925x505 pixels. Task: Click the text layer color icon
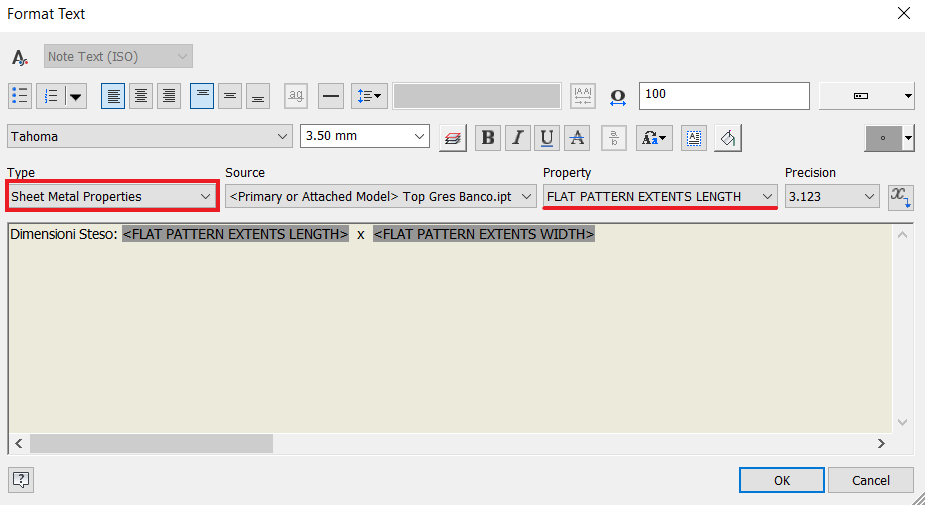[453, 138]
